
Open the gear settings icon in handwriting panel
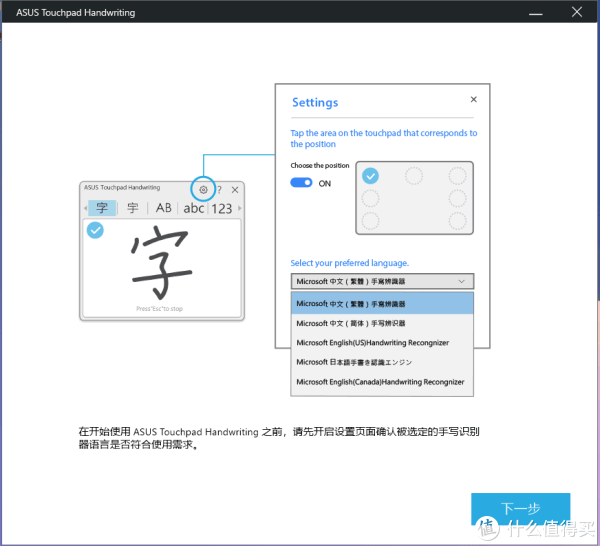[x=203, y=189]
